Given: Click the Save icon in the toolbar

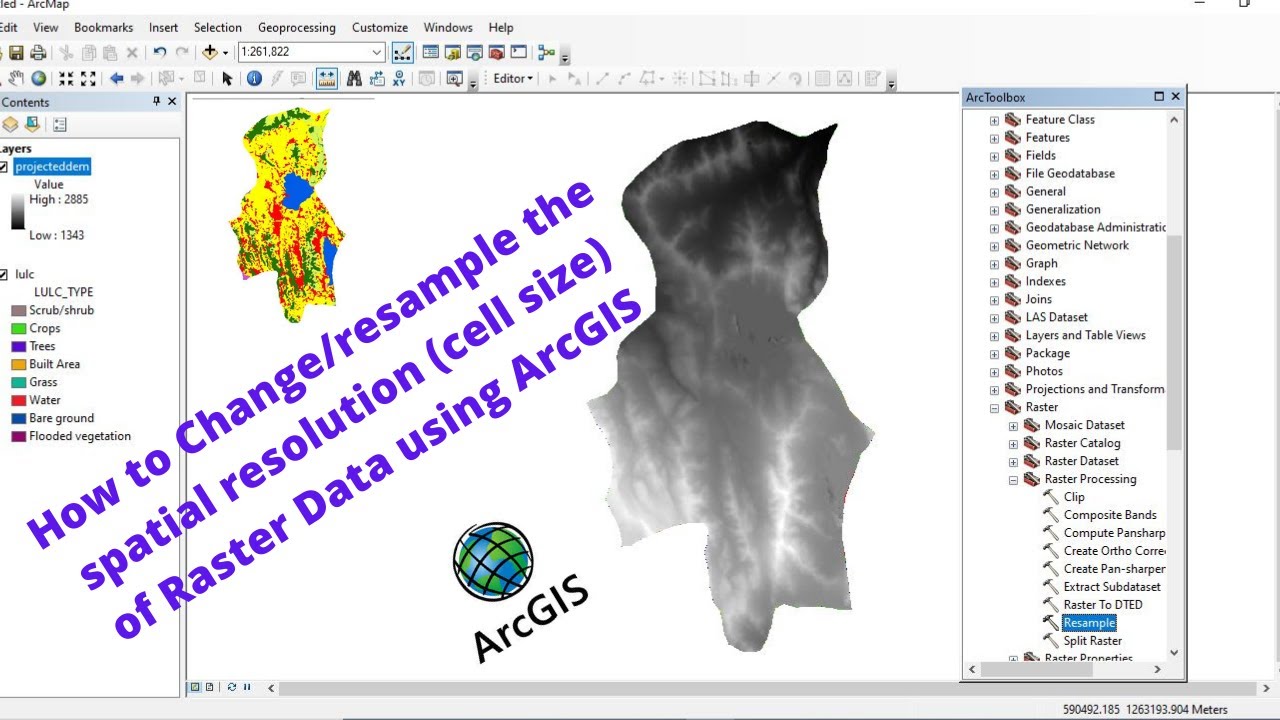Looking at the screenshot, I should coord(16,52).
